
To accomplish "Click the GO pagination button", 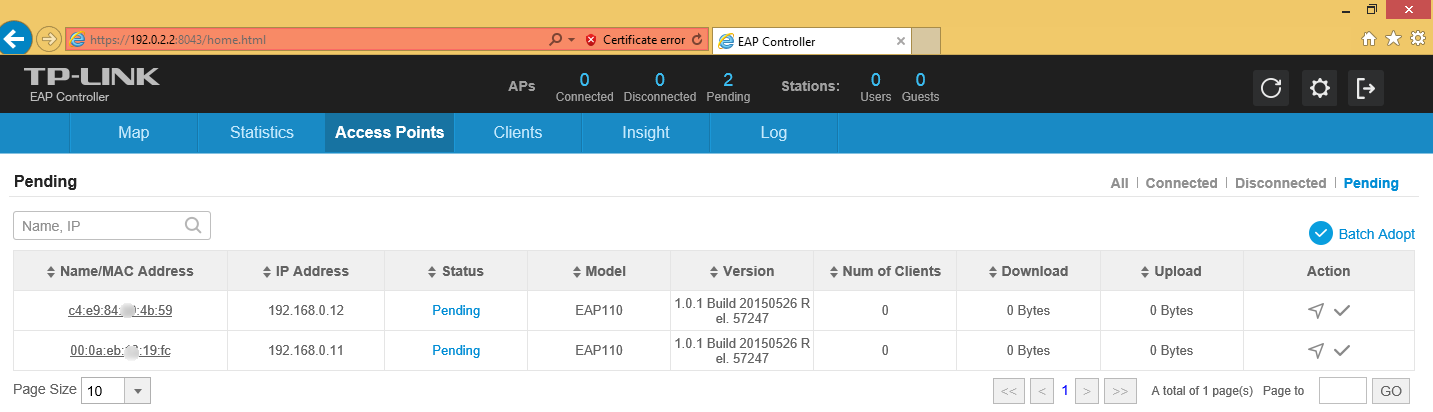I will (x=1391, y=391).
